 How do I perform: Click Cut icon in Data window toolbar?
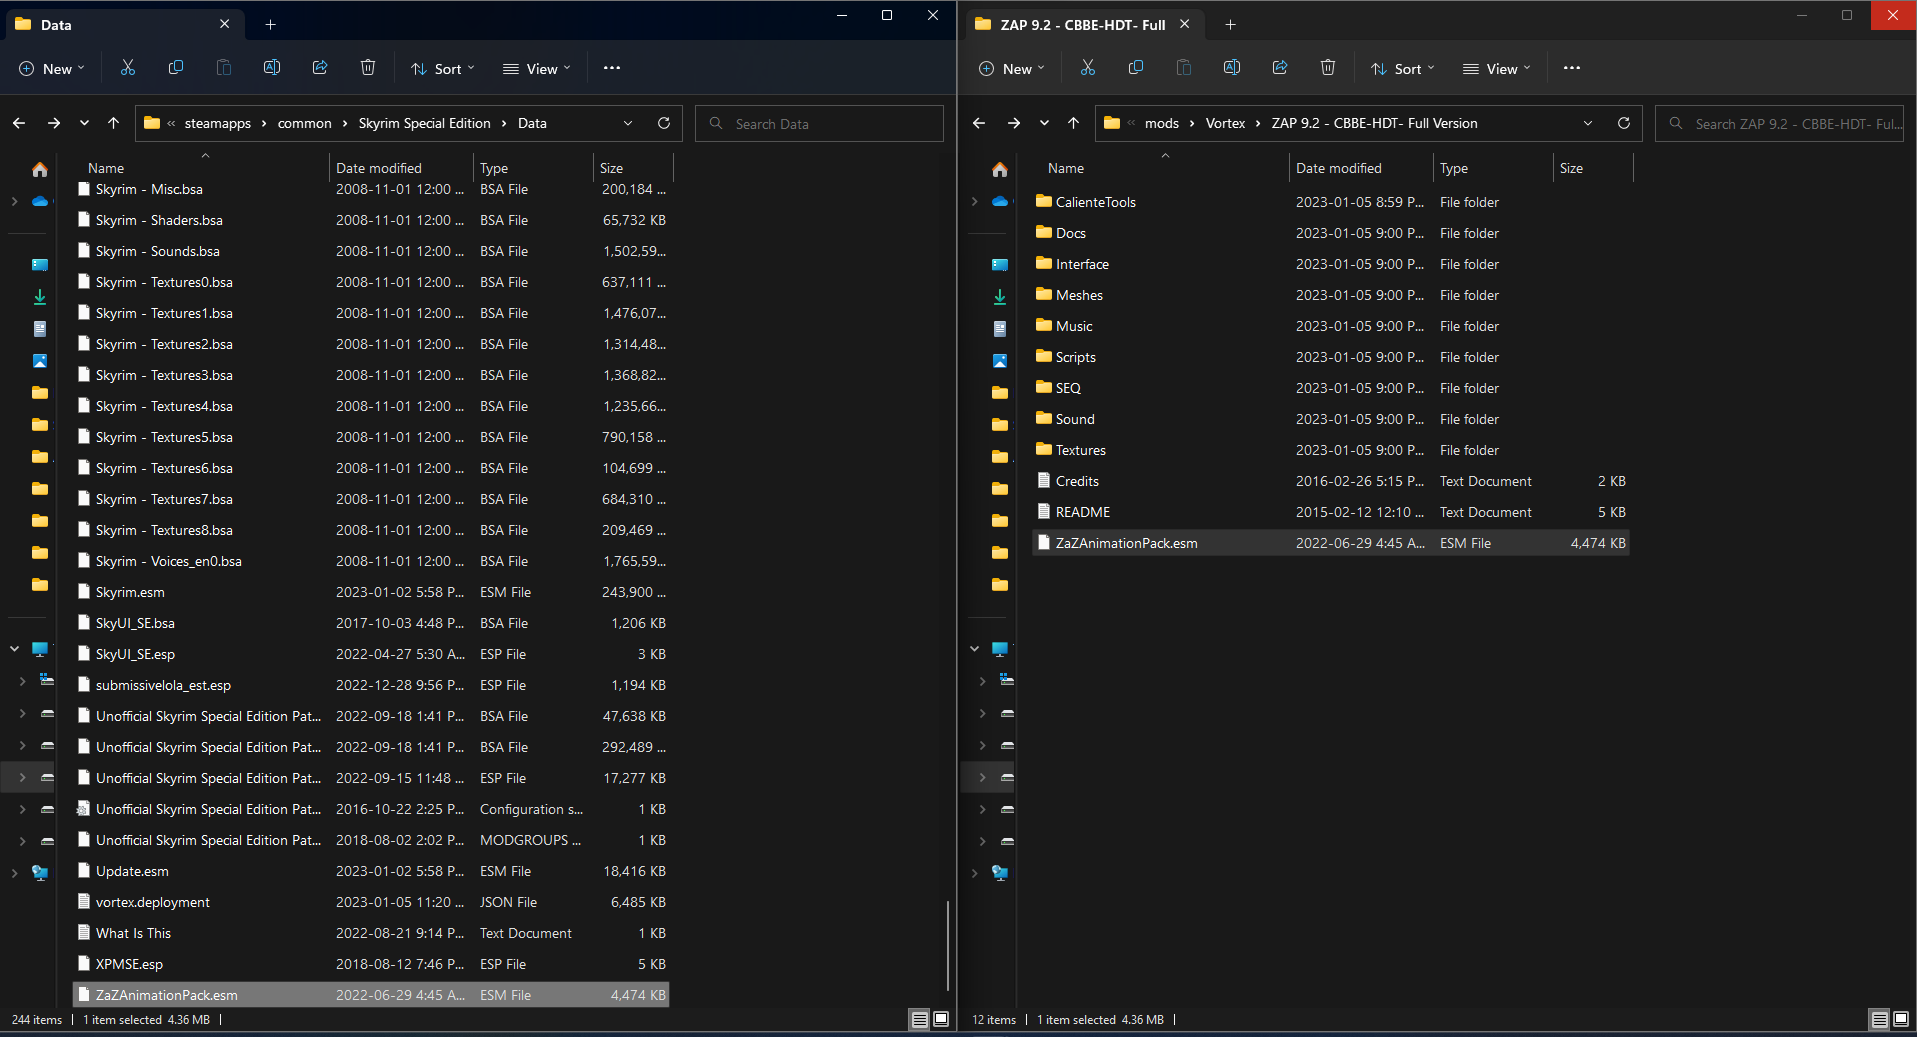click(128, 68)
